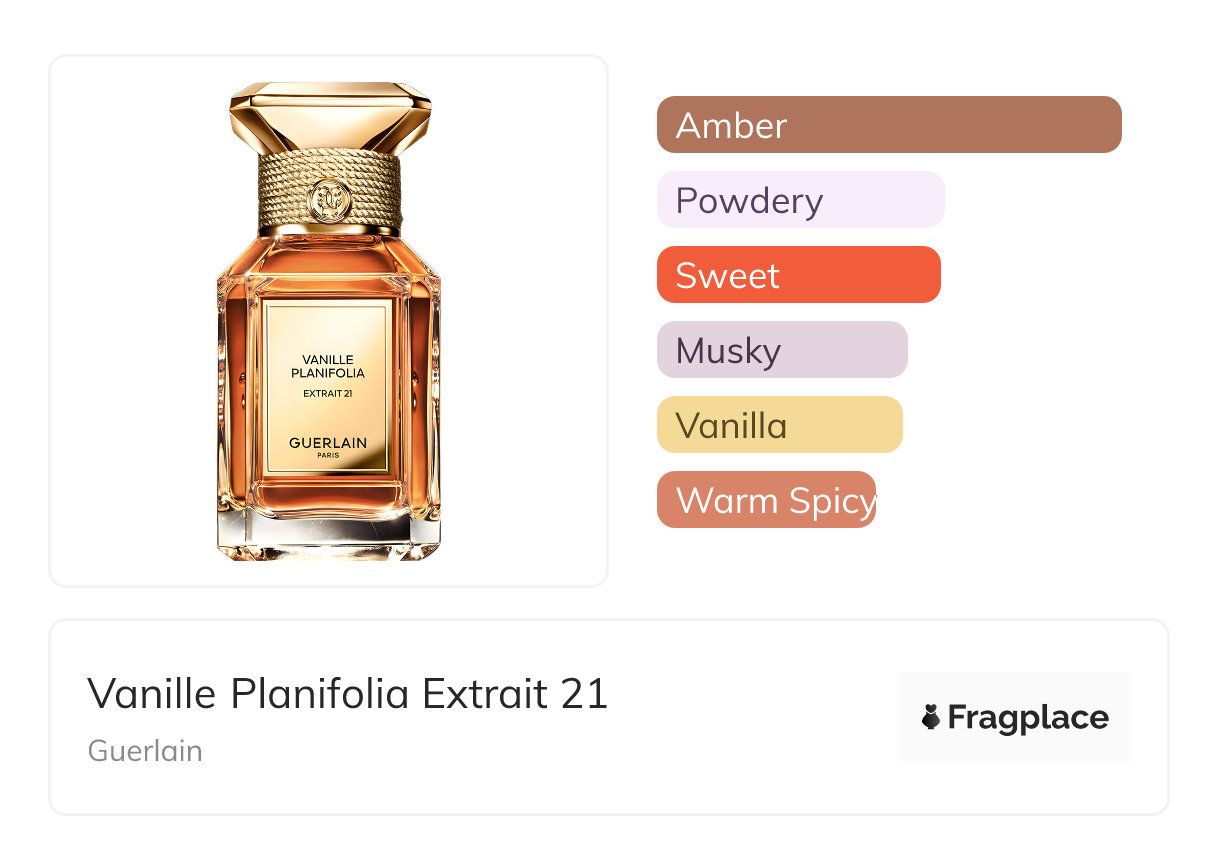Image resolution: width=1218 pixels, height=864 pixels.
Task: Click the Fragplace wordmark text
Action: [x=1028, y=718]
